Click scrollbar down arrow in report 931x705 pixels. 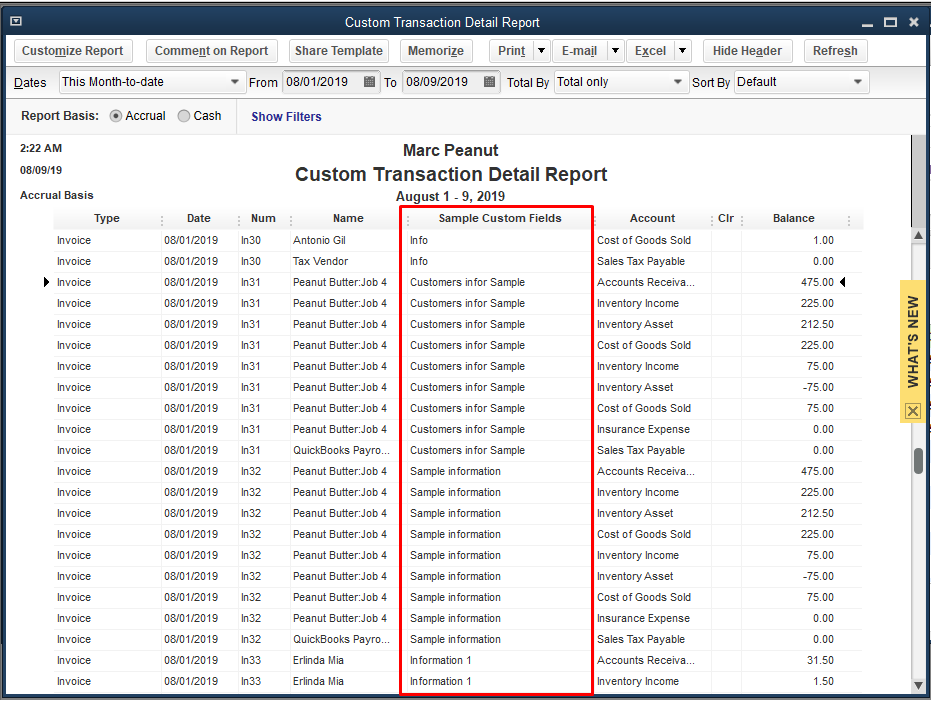(x=919, y=685)
